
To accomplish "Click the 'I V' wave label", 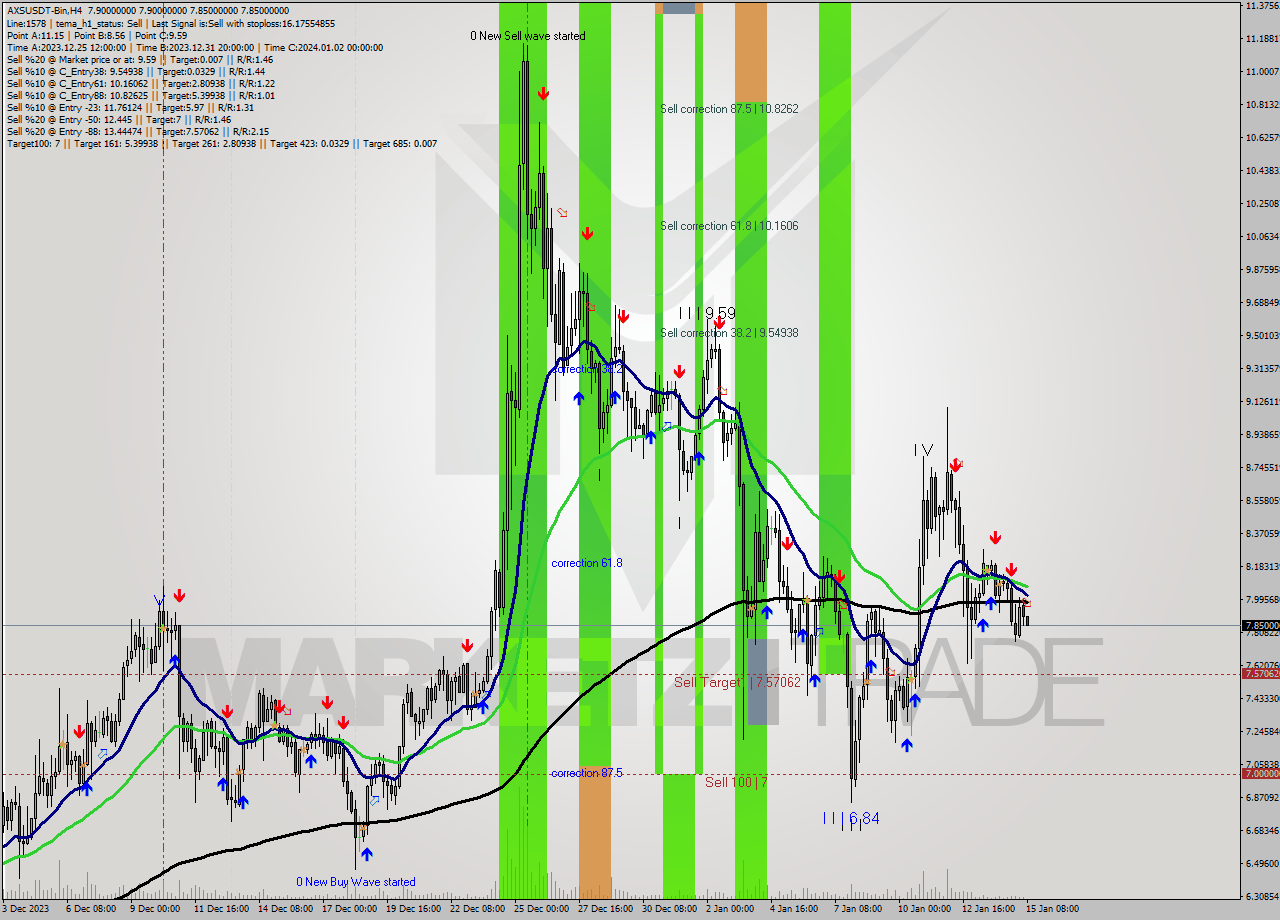I will (923, 451).
